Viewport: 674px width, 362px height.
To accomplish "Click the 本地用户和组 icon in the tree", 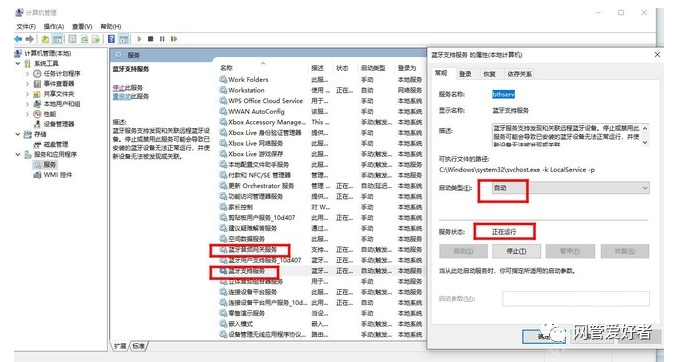I will (x=37, y=104).
